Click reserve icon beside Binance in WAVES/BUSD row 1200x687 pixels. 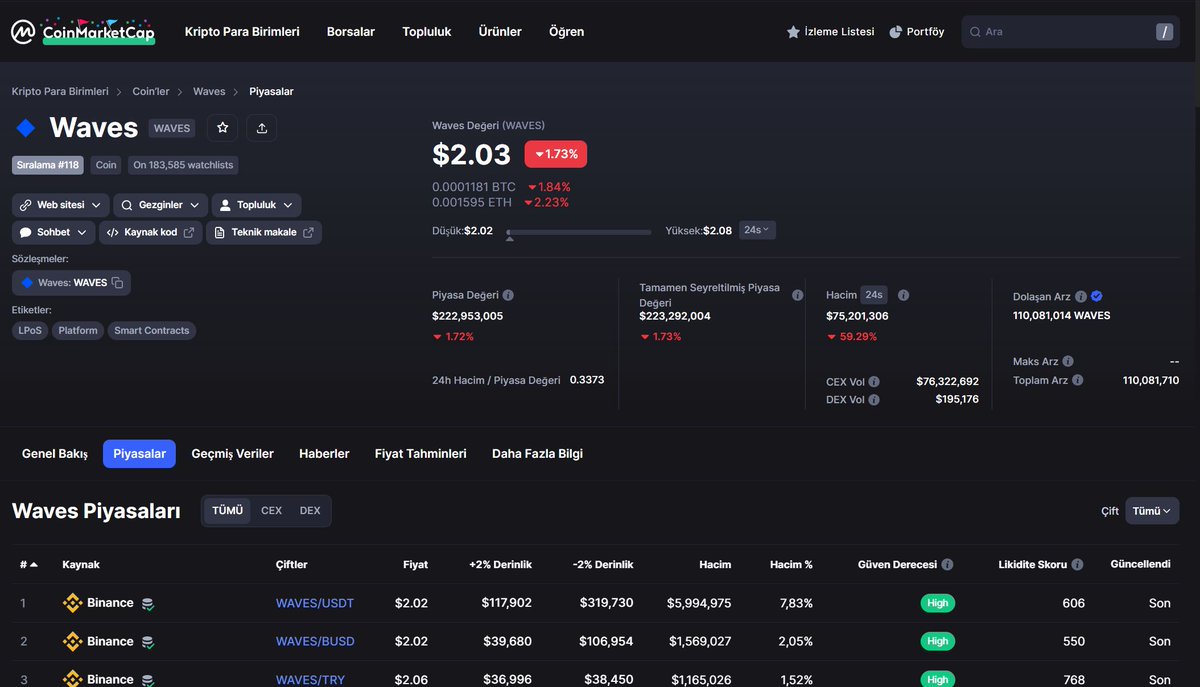(x=147, y=642)
